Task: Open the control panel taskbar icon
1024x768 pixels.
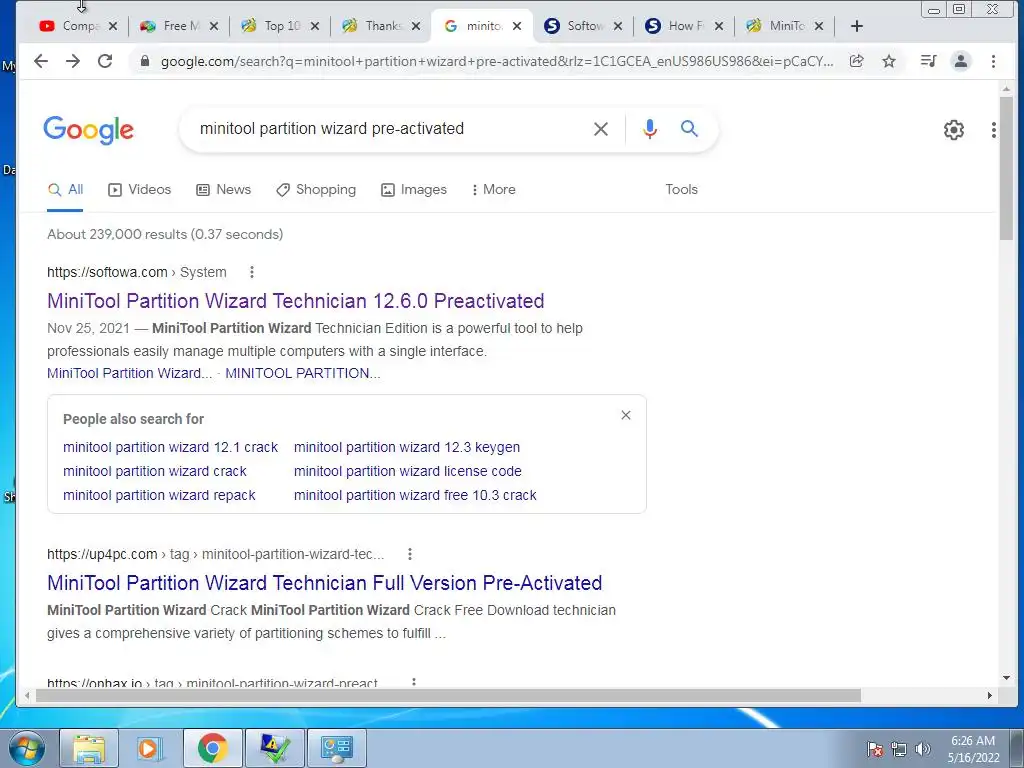Action: tap(337, 748)
